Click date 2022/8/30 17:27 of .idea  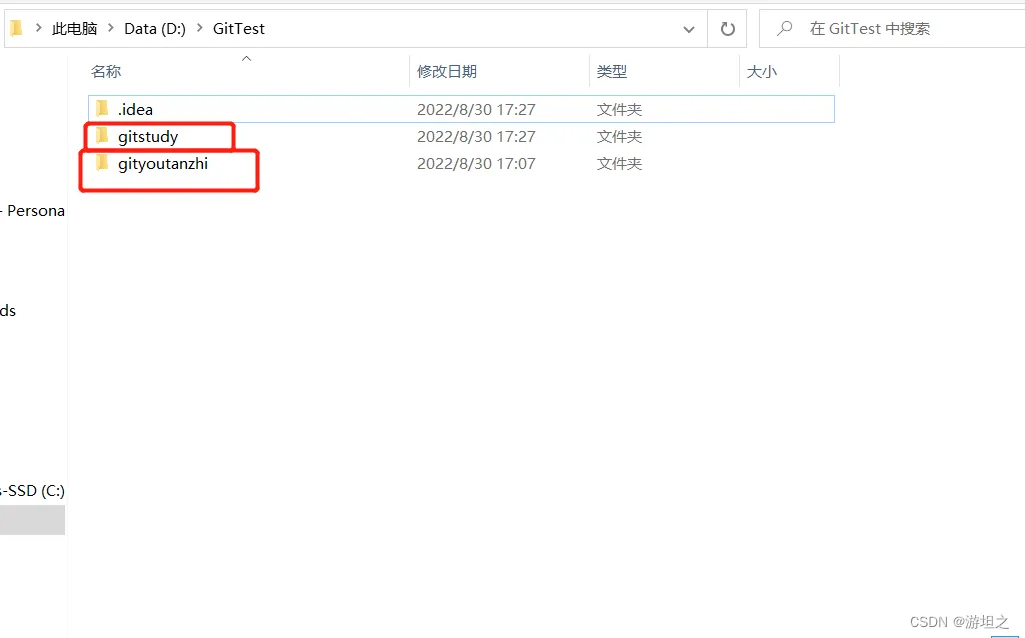[476, 109]
